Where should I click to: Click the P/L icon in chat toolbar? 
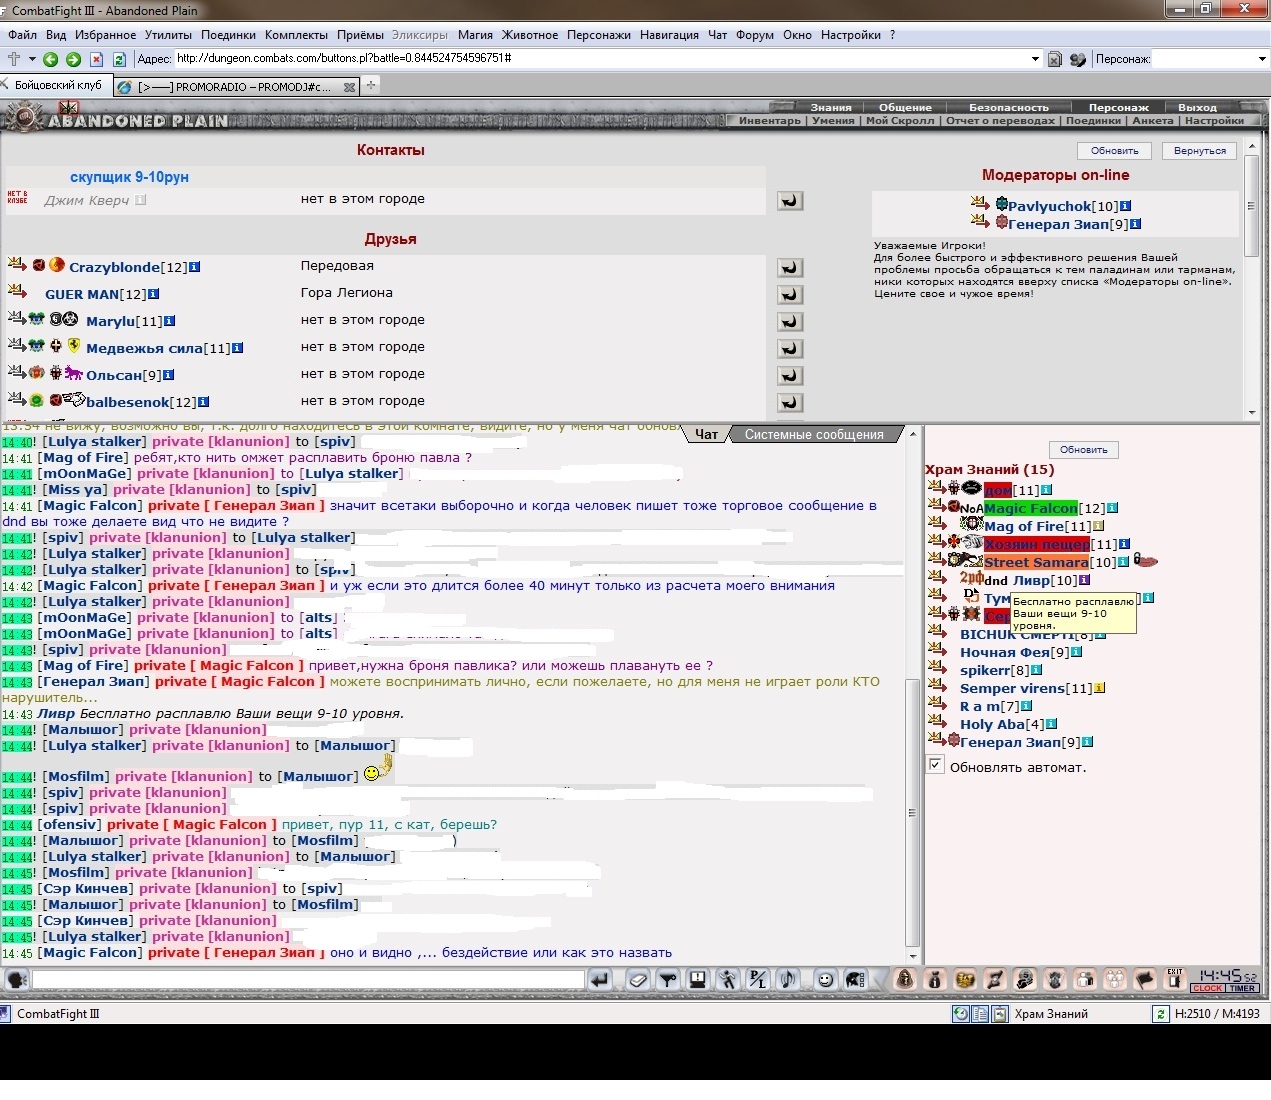click(x=758, y=980)
